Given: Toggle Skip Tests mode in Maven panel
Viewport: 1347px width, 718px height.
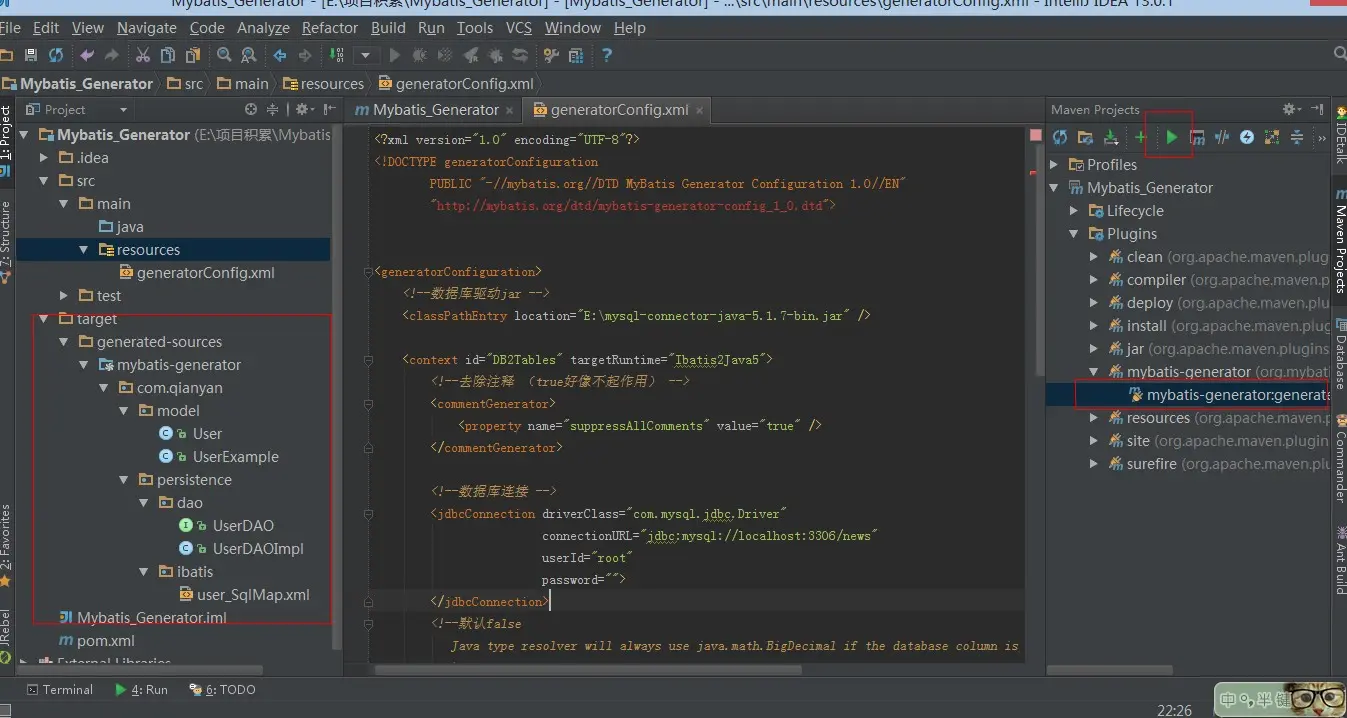Looking at the screenshot, I should pos(1247,137).
